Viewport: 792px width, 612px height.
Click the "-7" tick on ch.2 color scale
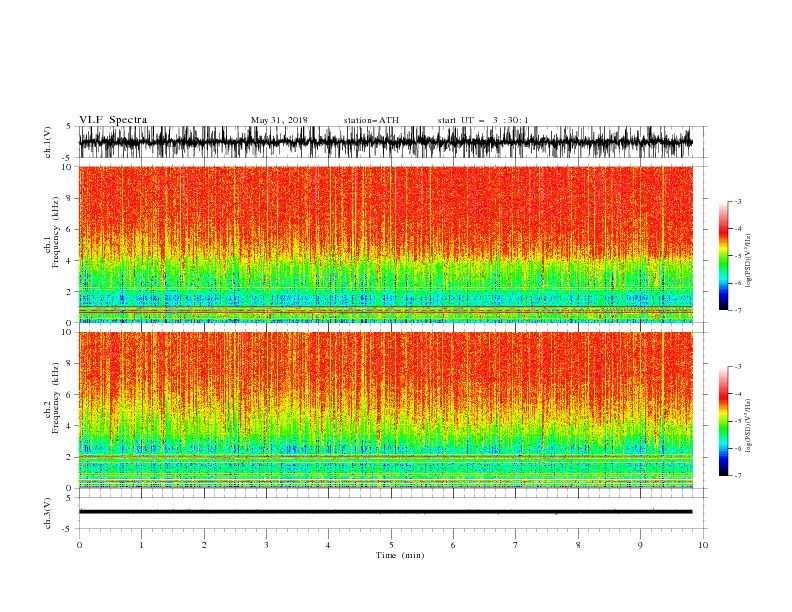pyautogui.click(x=738, y=476)
